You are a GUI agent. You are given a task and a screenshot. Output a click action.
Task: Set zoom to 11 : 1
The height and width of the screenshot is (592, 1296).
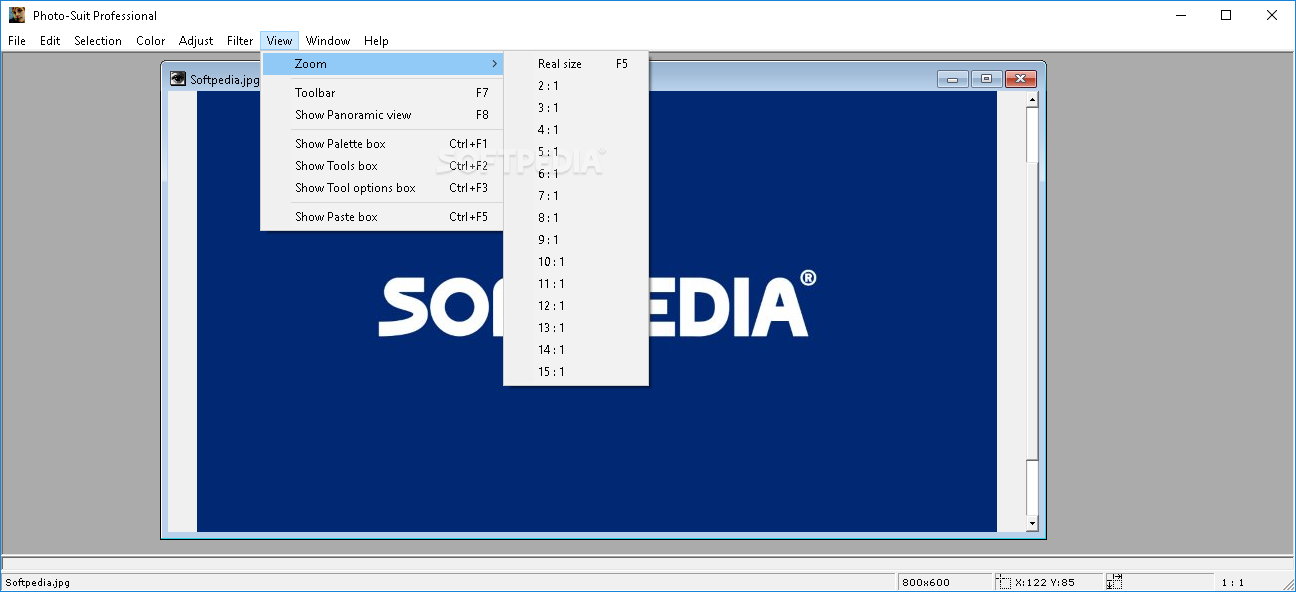click(576, 284)
